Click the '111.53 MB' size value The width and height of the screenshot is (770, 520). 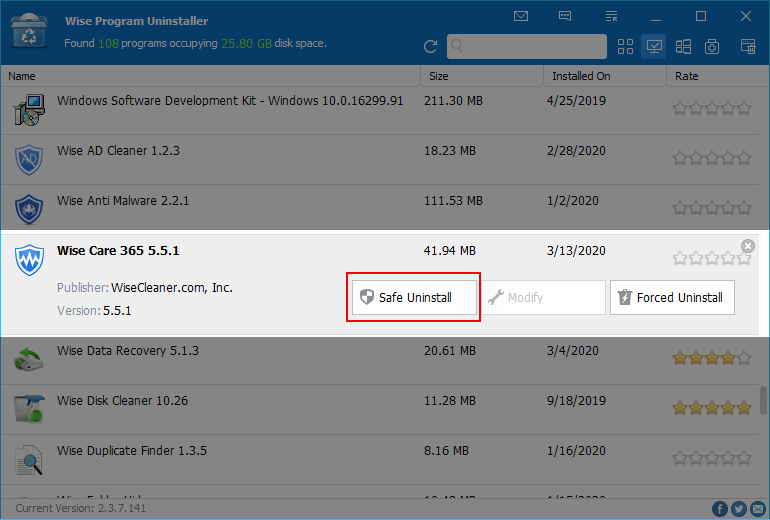coord(453,201)
